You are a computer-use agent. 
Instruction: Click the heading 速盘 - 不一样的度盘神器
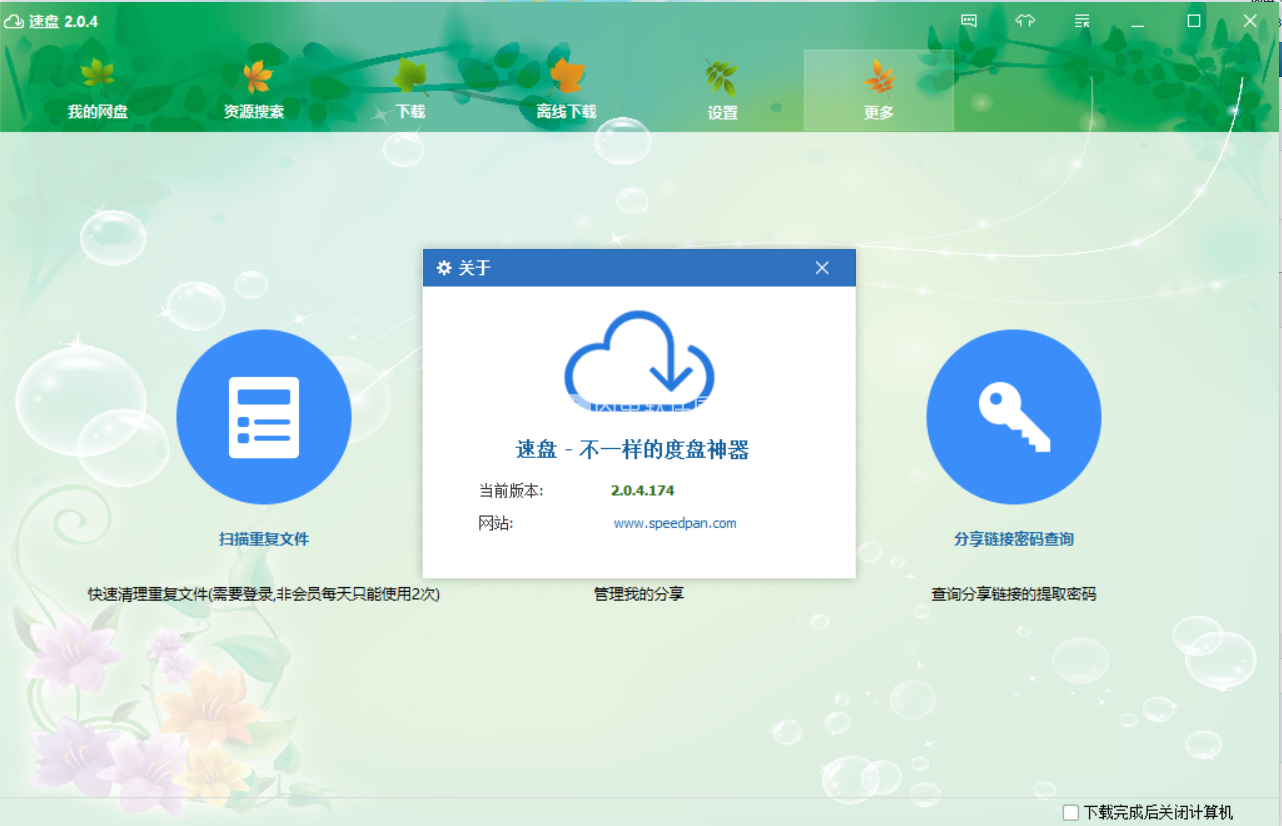(x=633, y=450)
